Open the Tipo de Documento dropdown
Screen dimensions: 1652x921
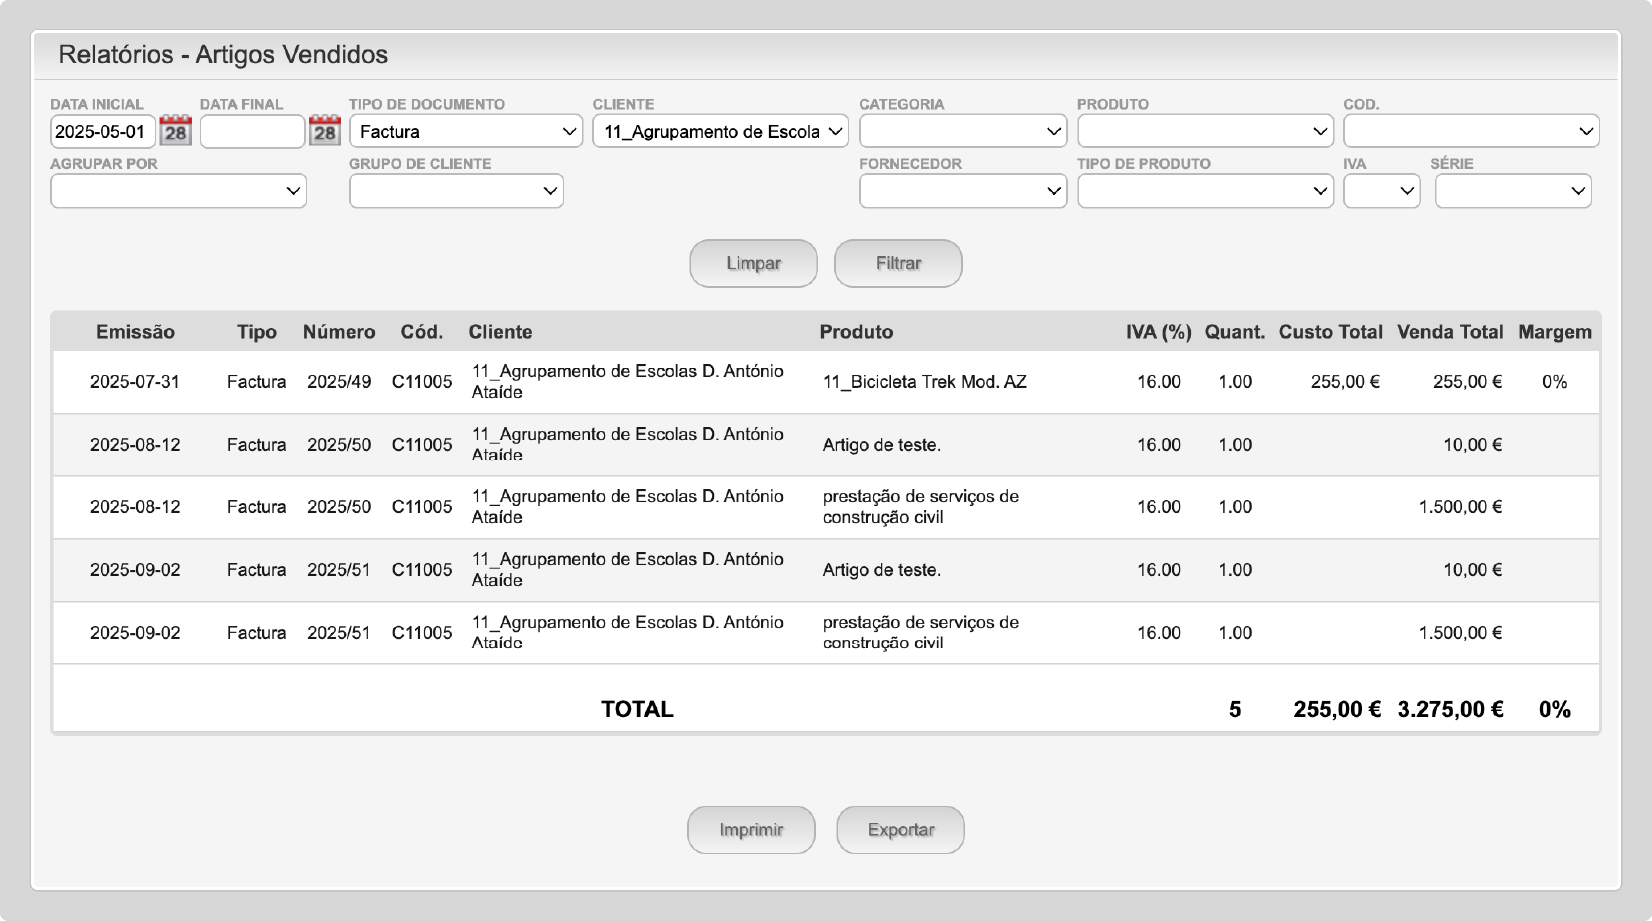(x=466, y=131)
